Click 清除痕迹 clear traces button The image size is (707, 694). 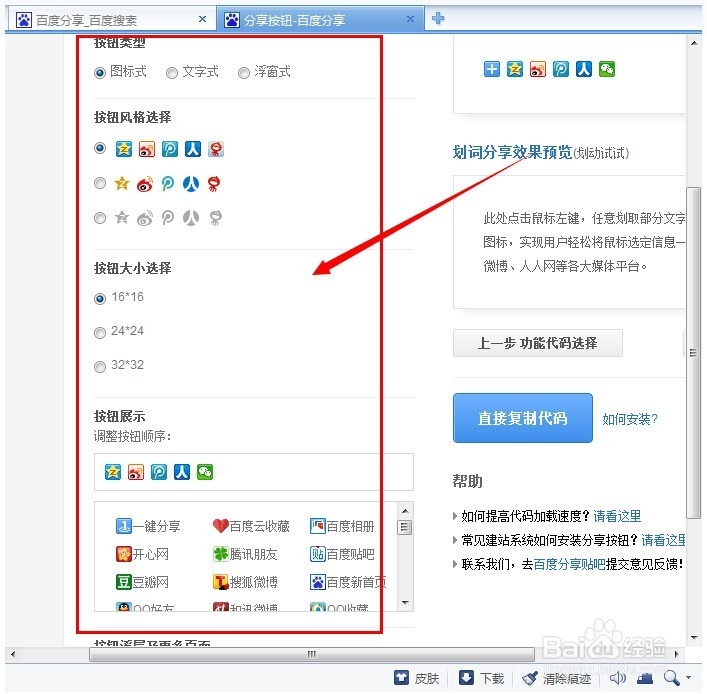pos(556,678)
